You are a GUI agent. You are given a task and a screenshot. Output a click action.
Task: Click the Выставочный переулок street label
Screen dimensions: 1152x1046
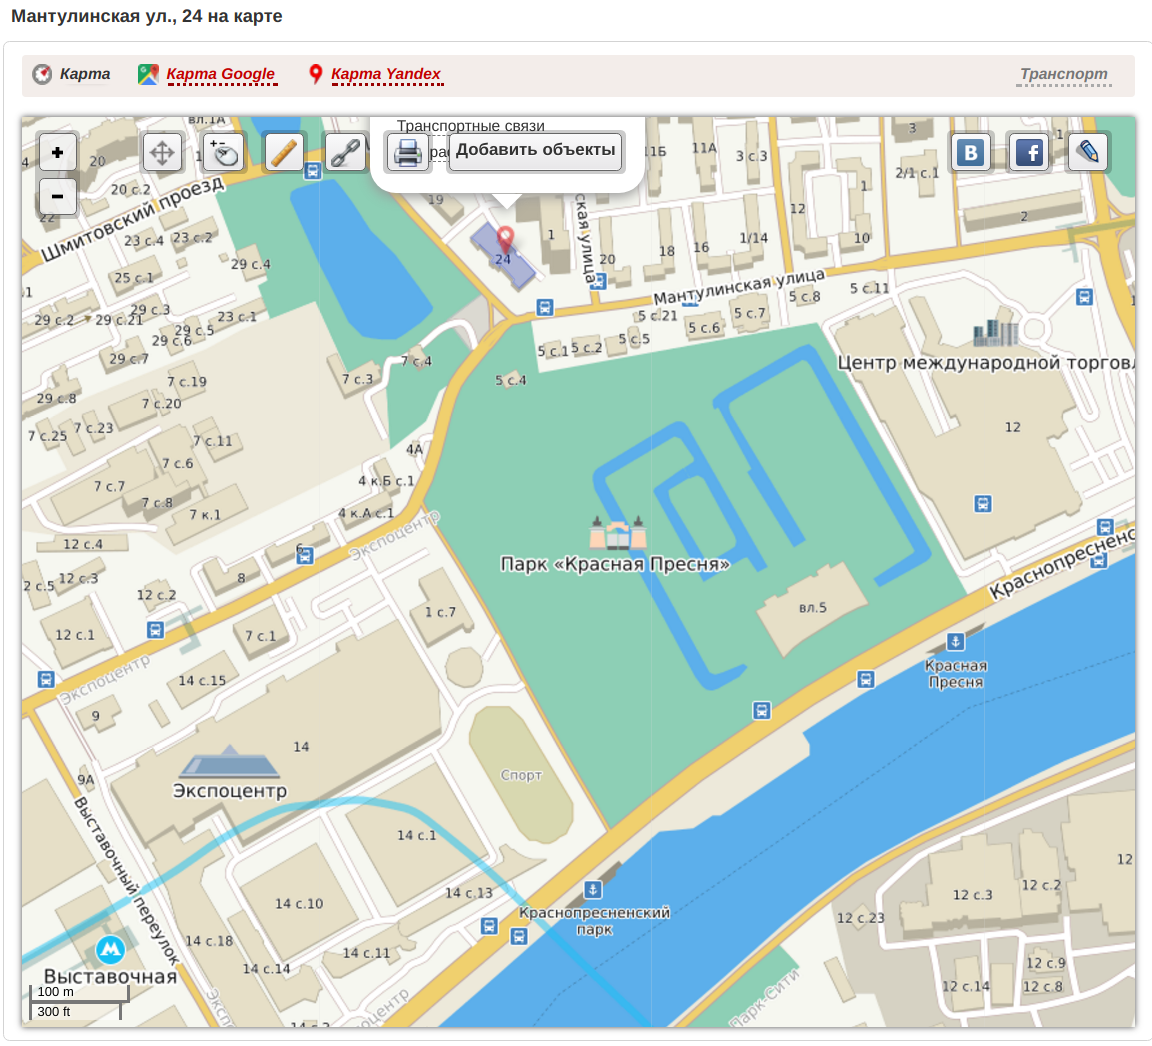[126, 881]
